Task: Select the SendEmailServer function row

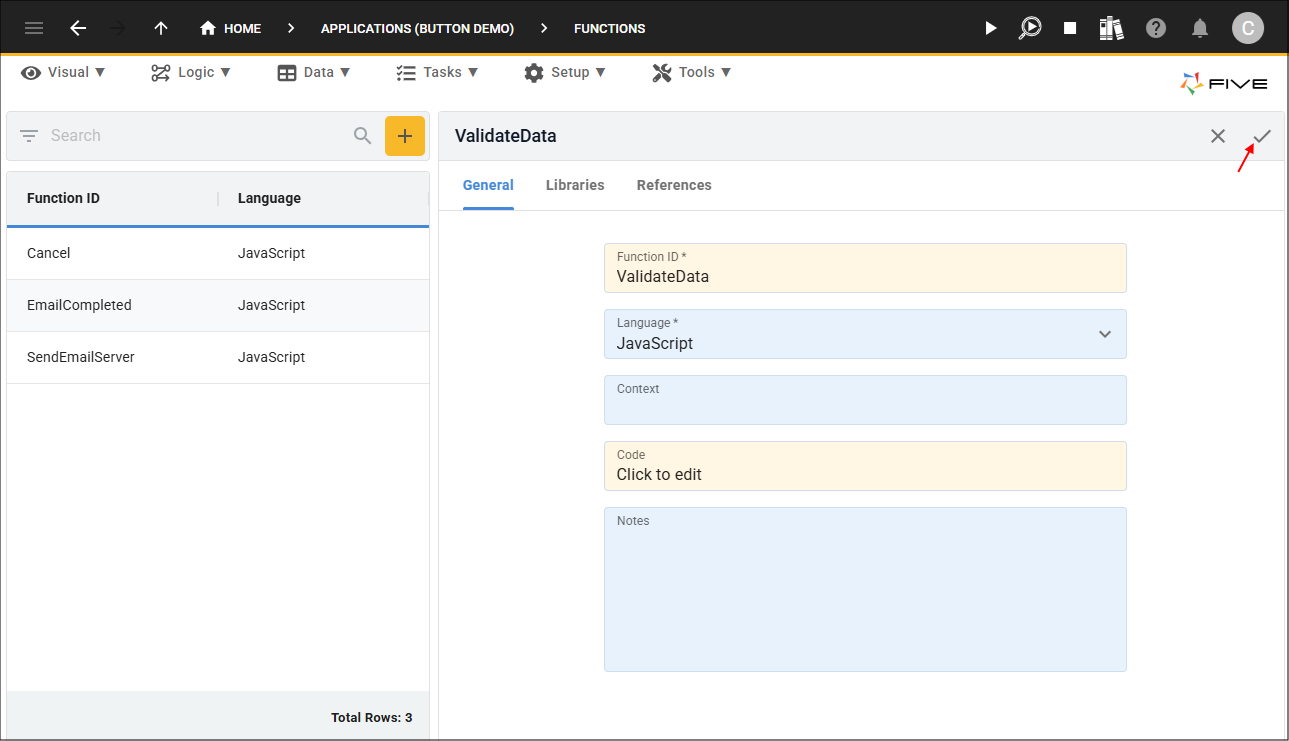Action: (x=218, y=357)
